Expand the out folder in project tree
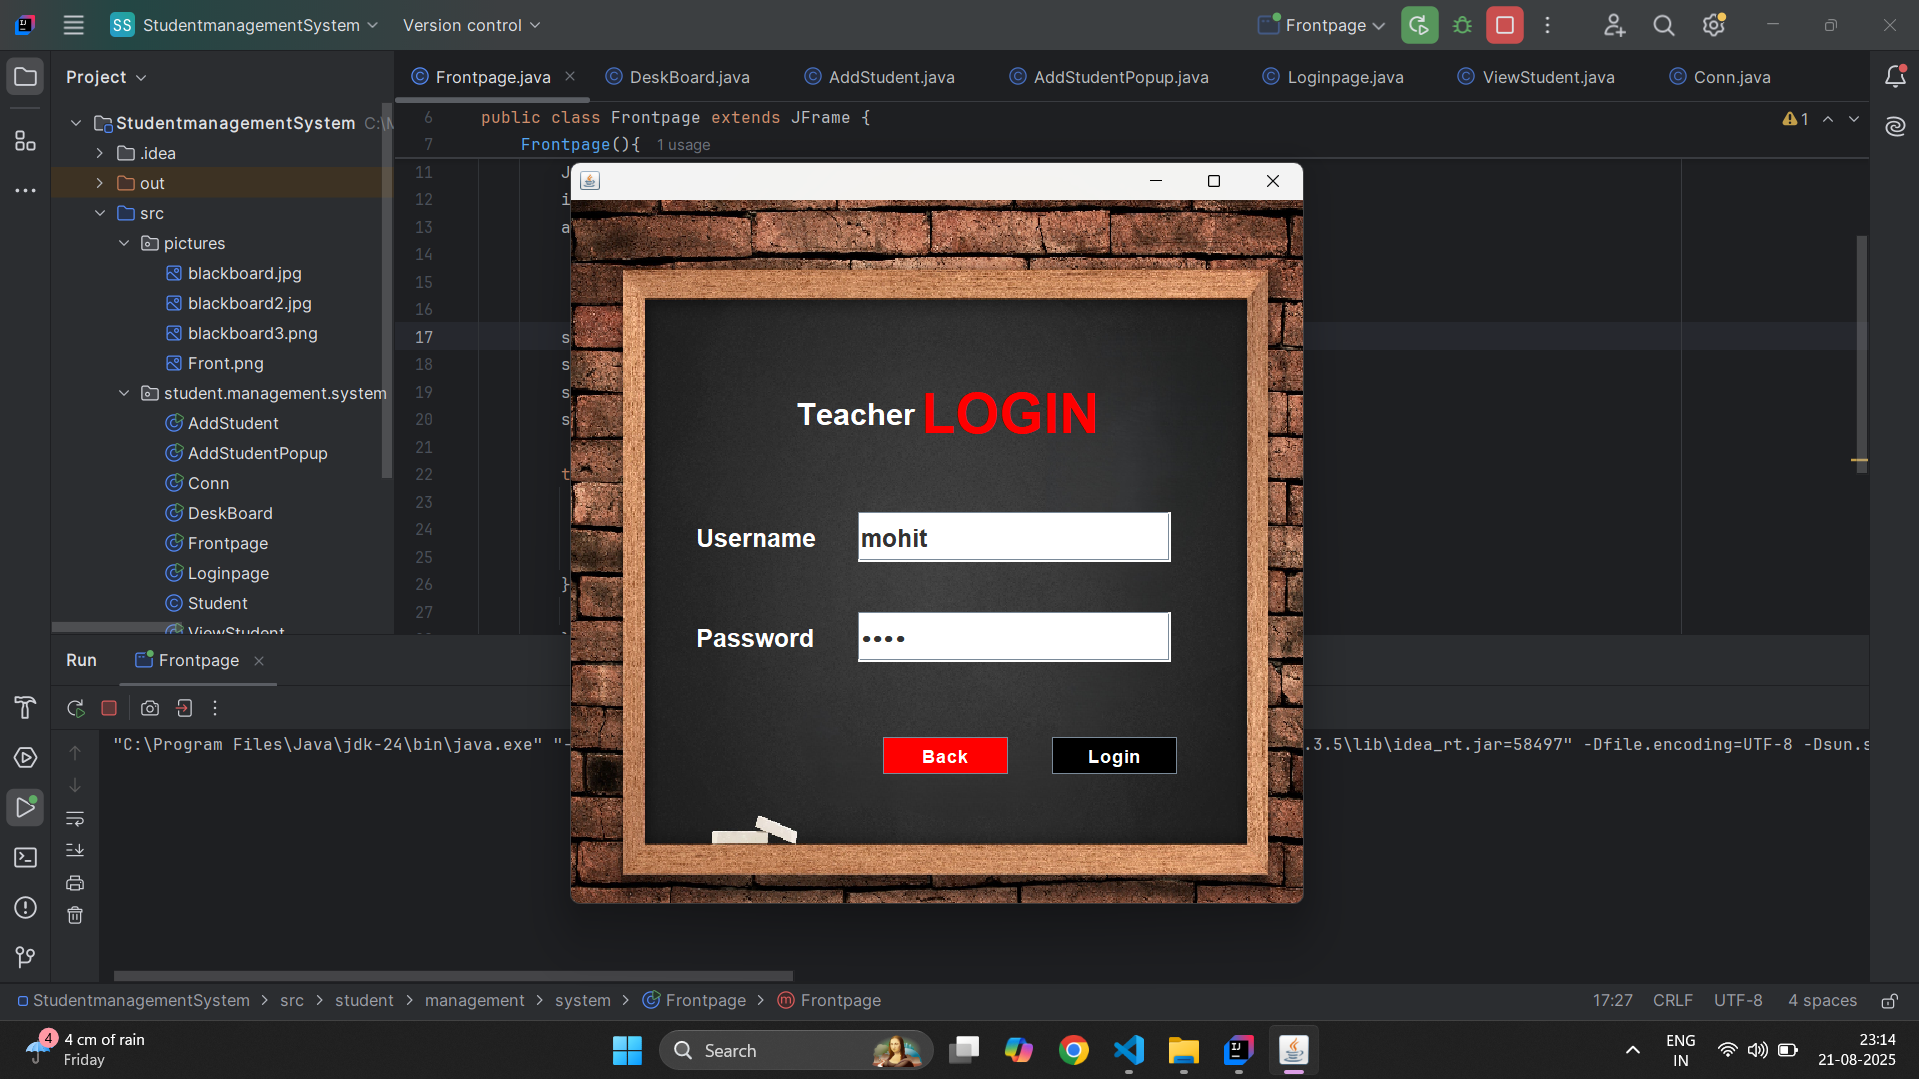The image size is (1919, 1079). click(x=100, y=183)
